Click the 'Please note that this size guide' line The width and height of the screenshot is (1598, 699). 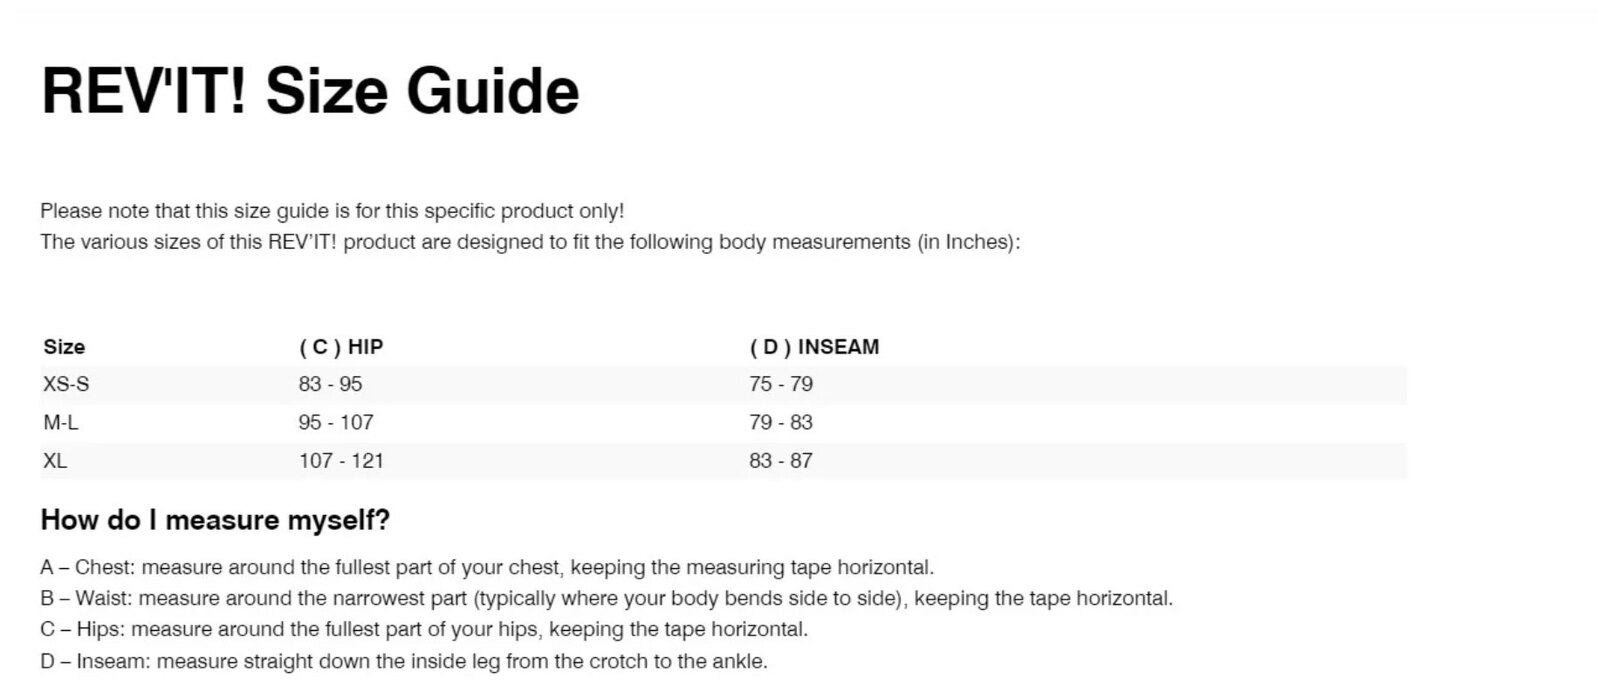click(332, 211)
